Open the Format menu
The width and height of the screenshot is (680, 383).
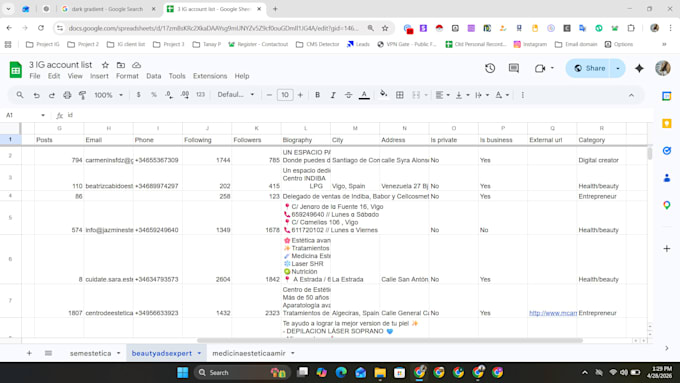[127, 76]
